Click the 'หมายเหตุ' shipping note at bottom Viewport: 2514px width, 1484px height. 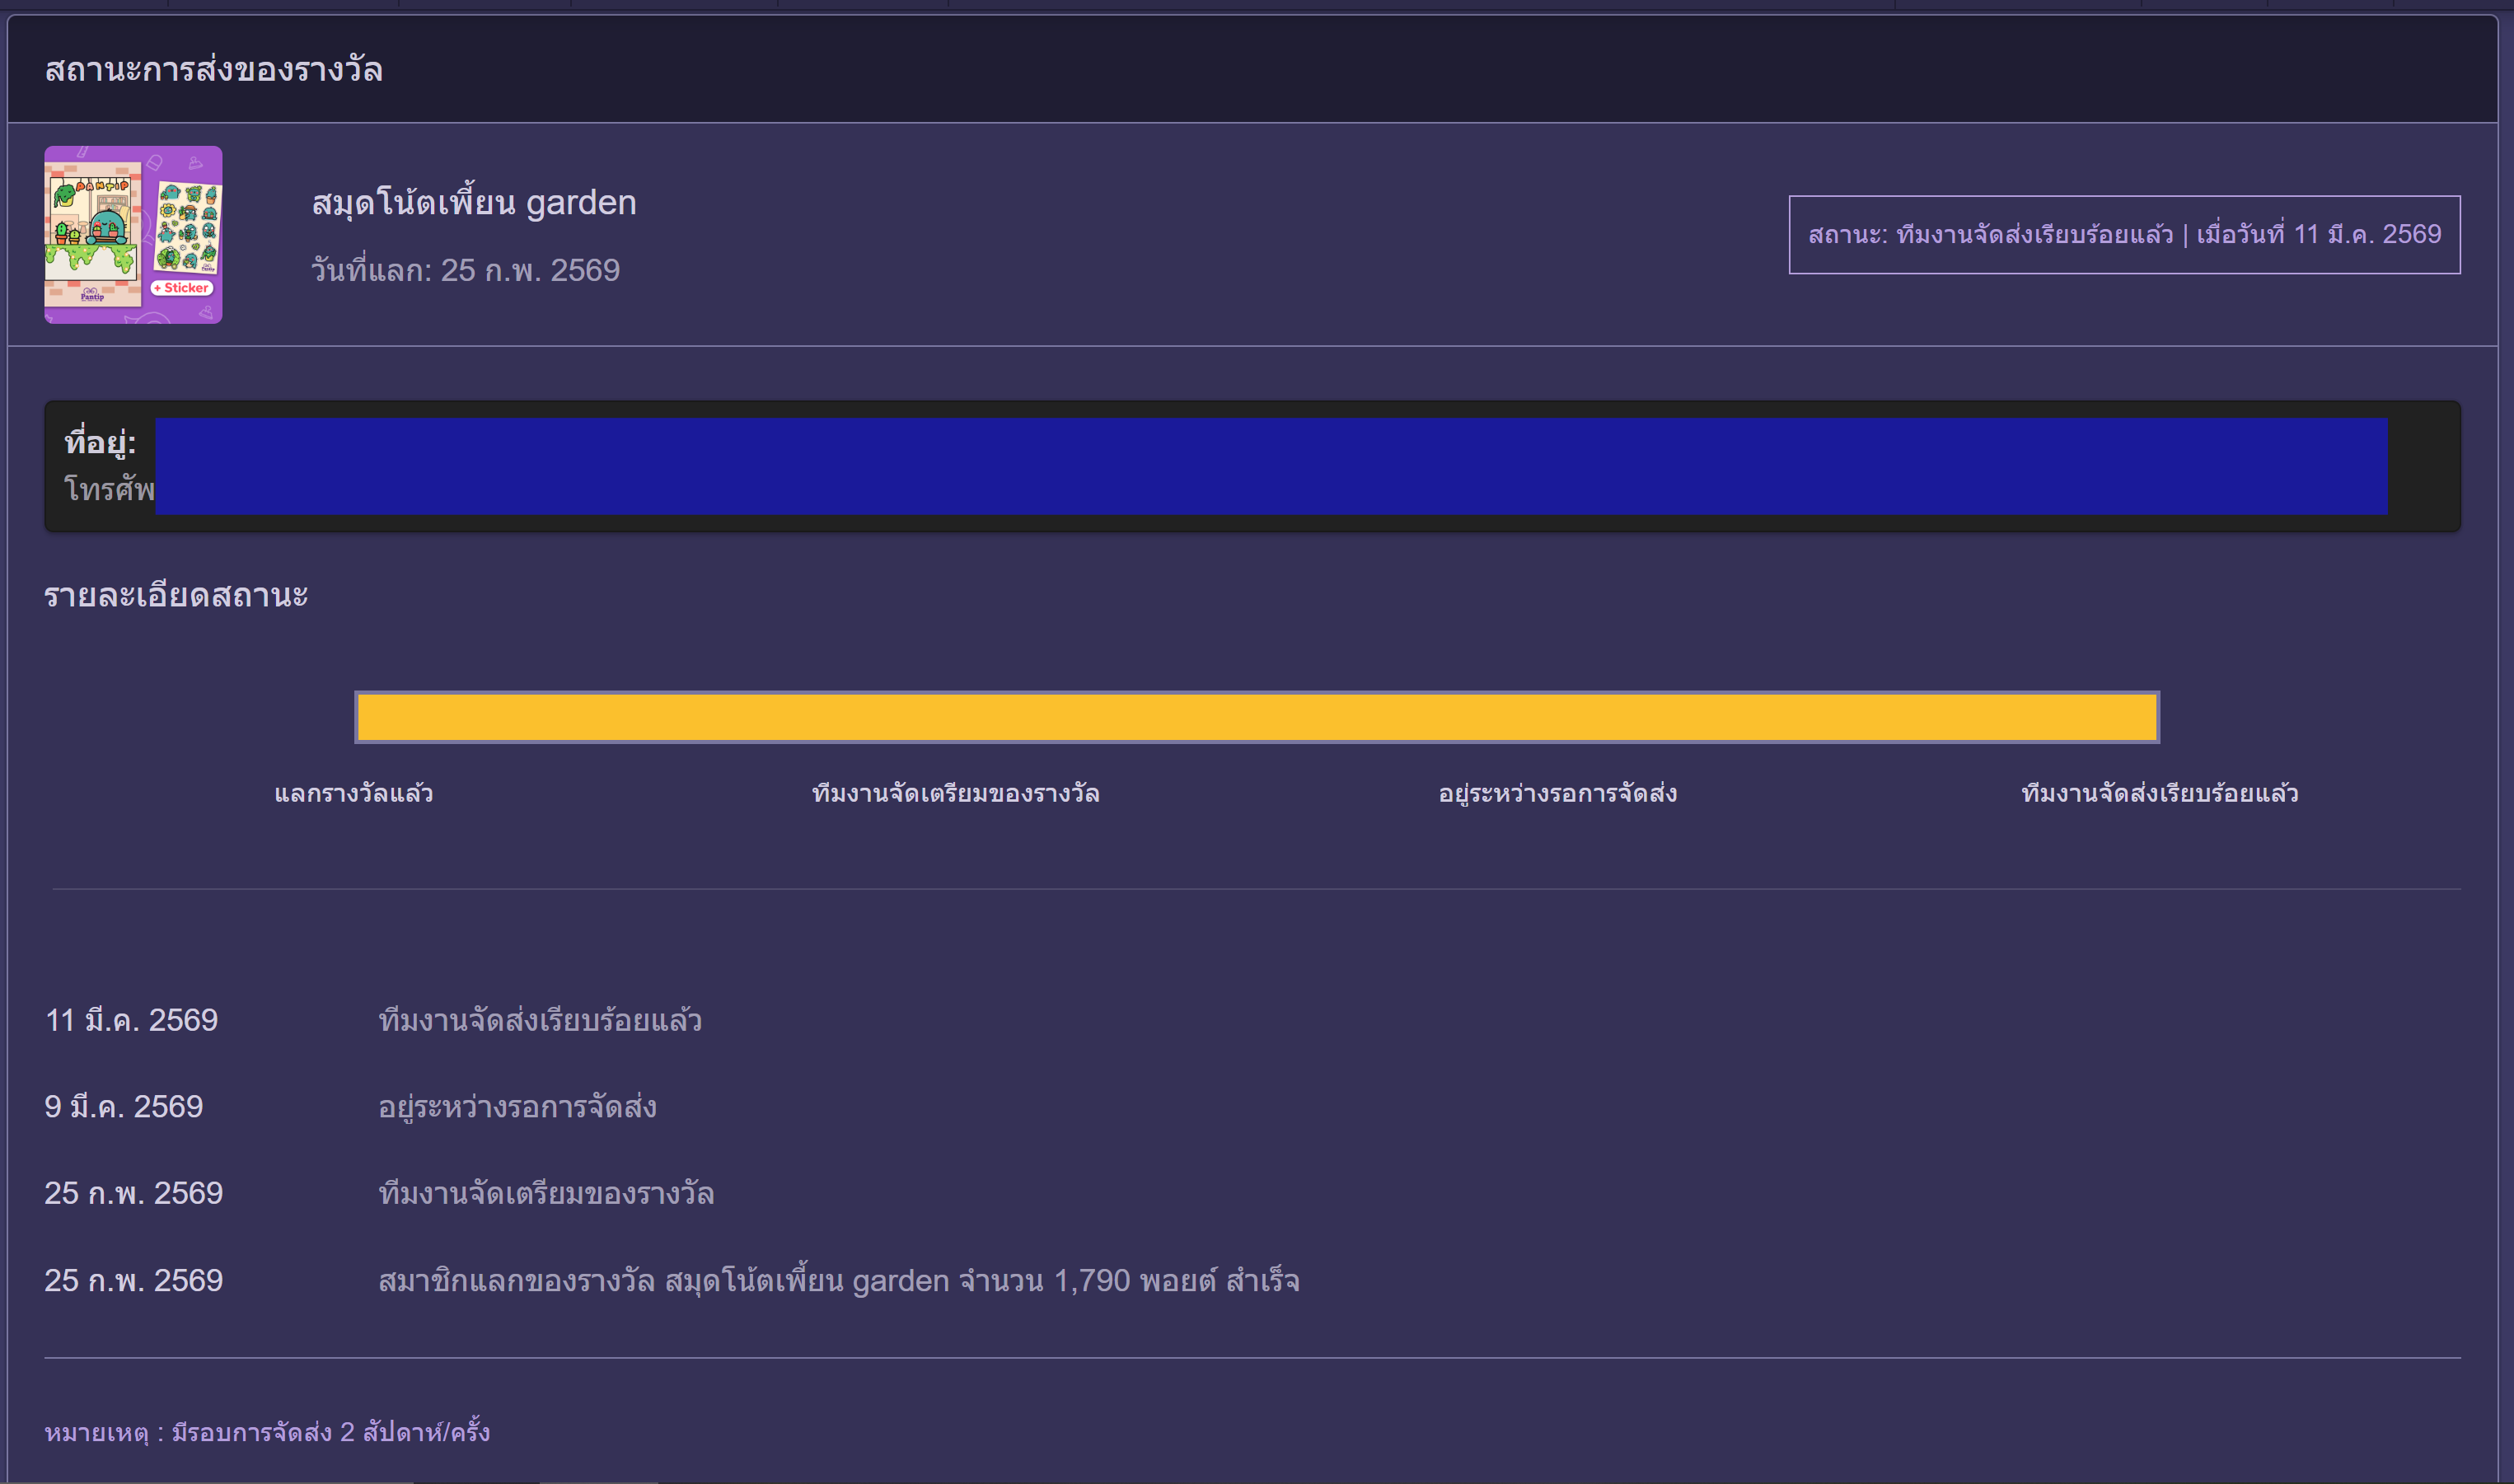[x=267, y=1432]
